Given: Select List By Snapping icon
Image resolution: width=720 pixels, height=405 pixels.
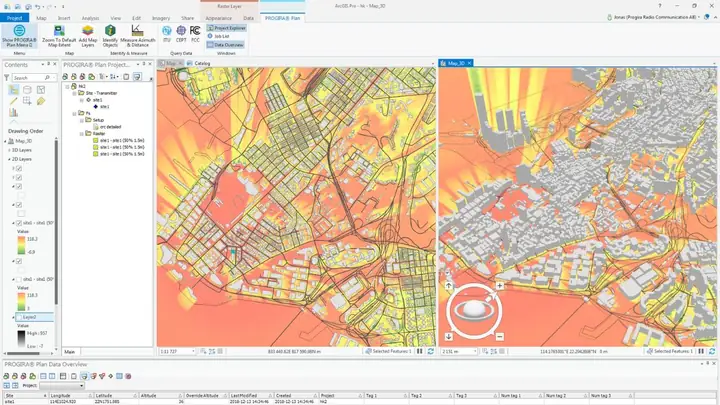Looking at the screenshot, I should coord(27,101).
